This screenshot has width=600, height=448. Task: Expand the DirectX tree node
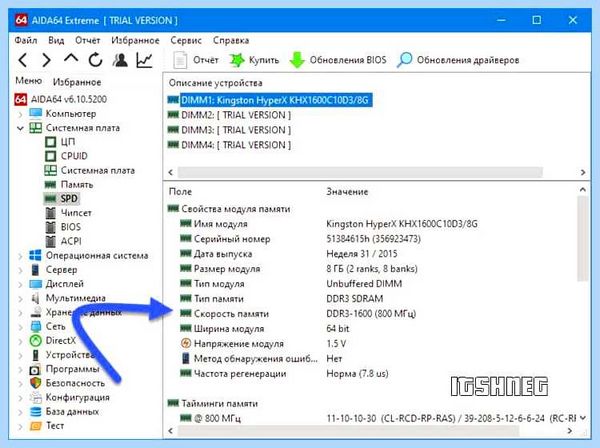click(x=20, y=341)
